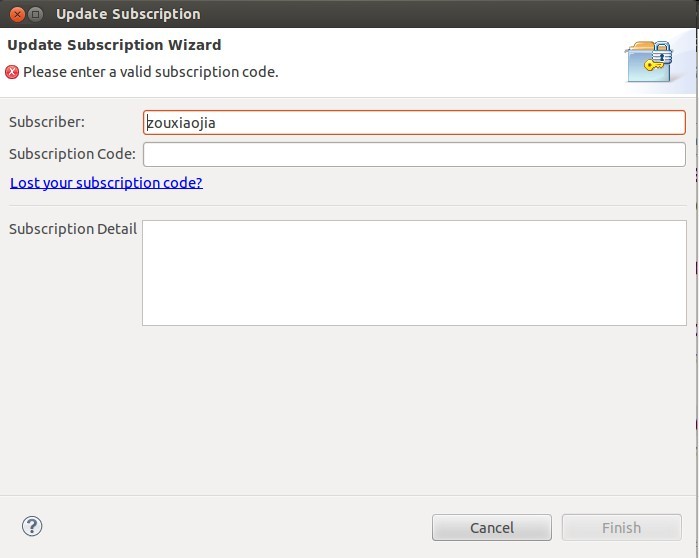Click inside the Subscription Detail box
Screen dimensions: 699x558
point(414,272)
